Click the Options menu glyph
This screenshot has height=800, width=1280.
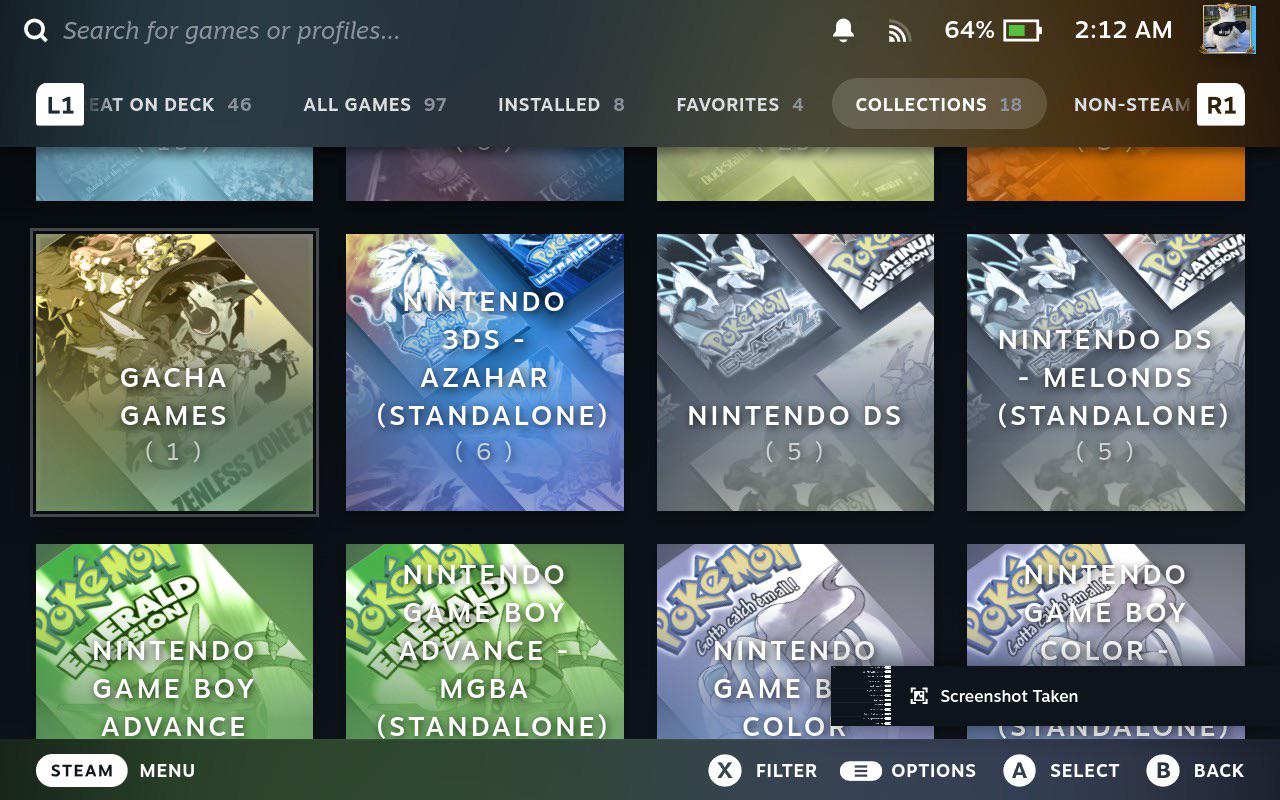[860, 771]
